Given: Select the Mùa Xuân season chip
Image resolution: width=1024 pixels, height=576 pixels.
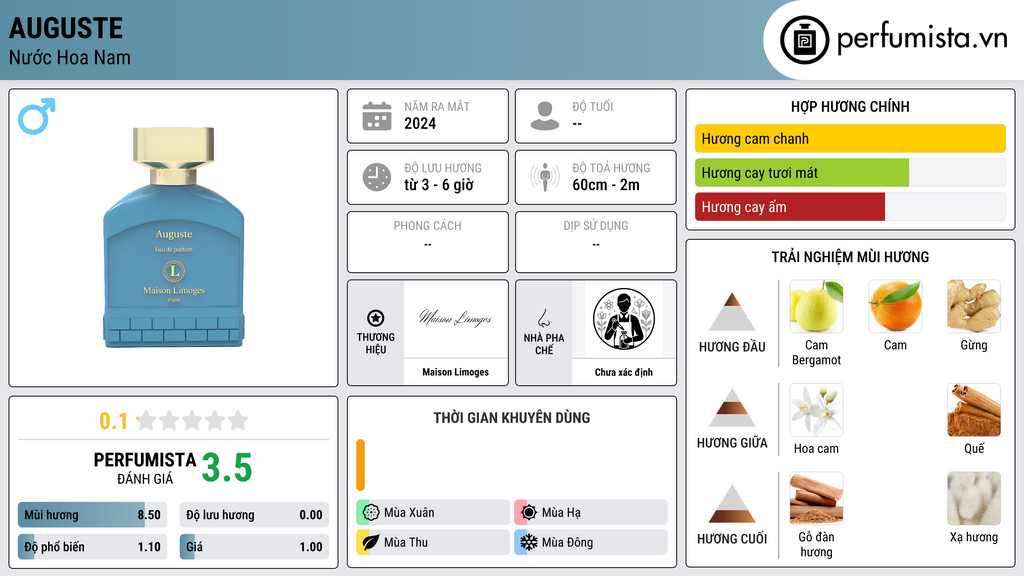Looking at the screenshot, I should [x=433, y=513].
